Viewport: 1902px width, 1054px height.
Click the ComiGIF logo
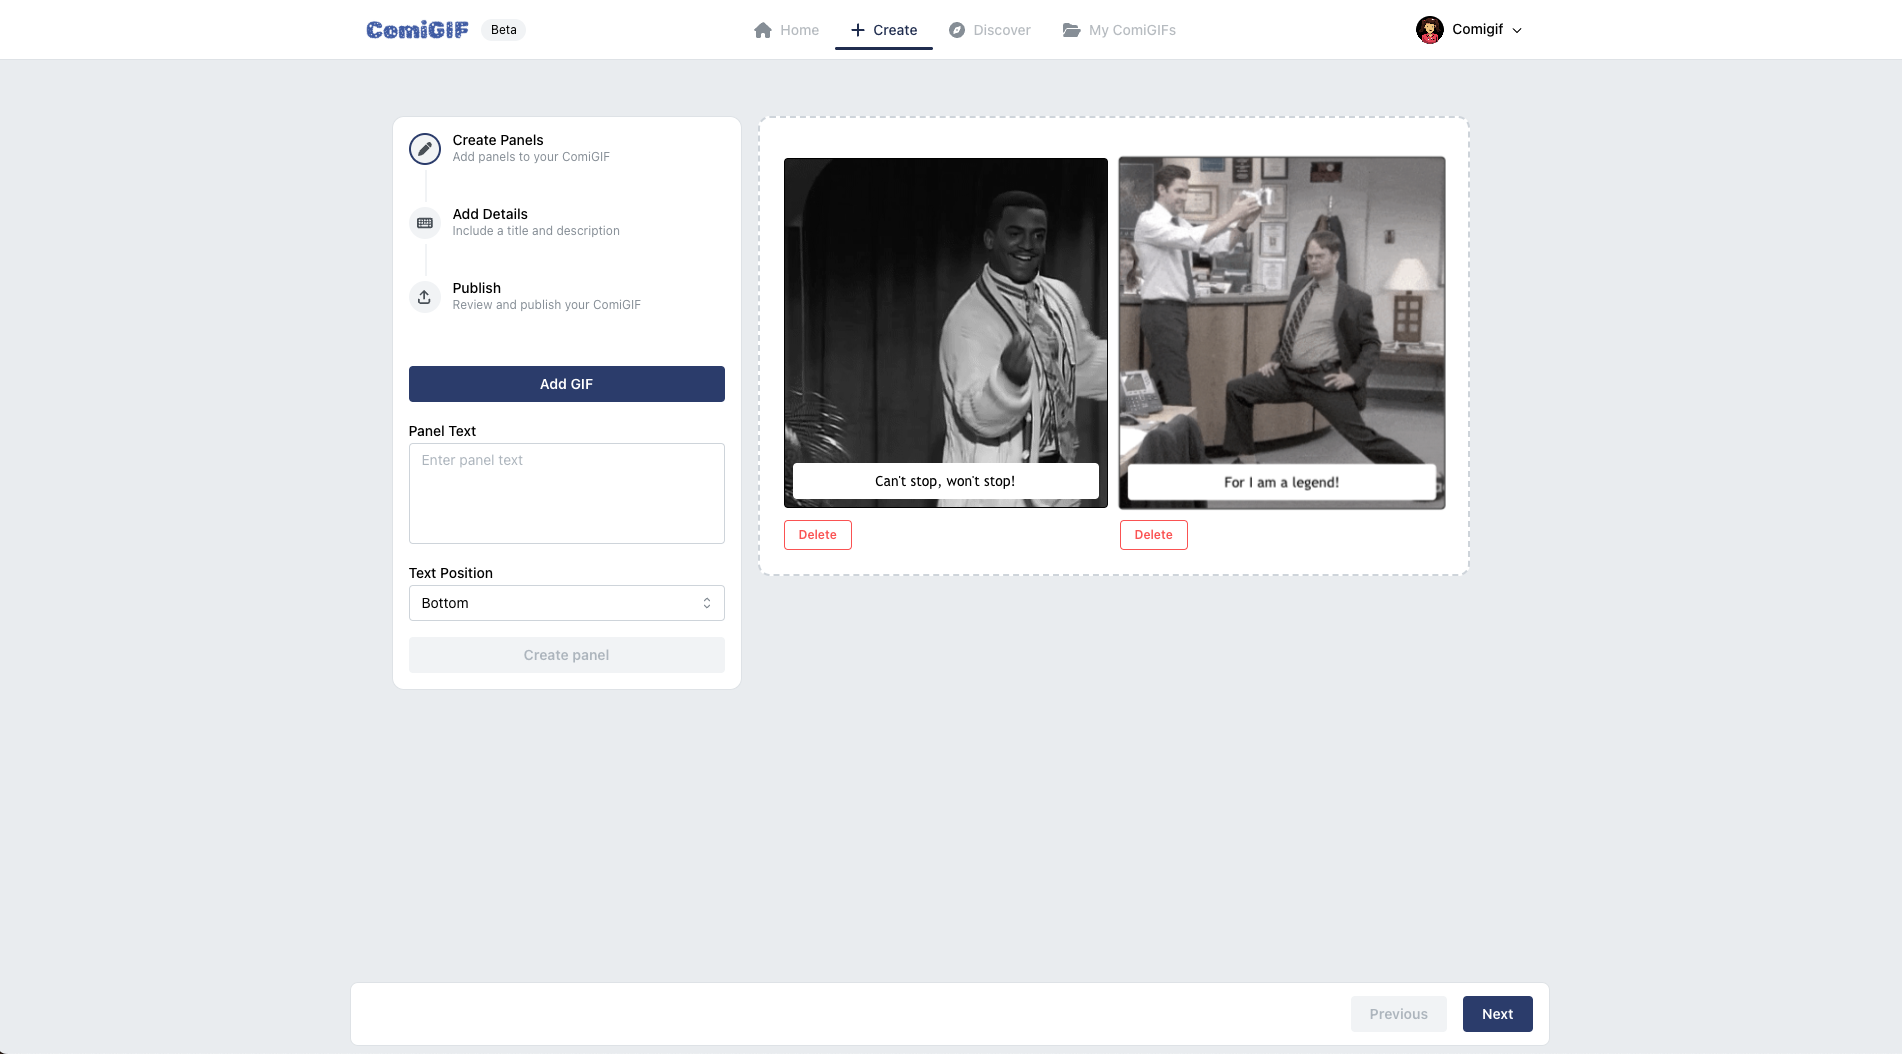tap(417, 30)
